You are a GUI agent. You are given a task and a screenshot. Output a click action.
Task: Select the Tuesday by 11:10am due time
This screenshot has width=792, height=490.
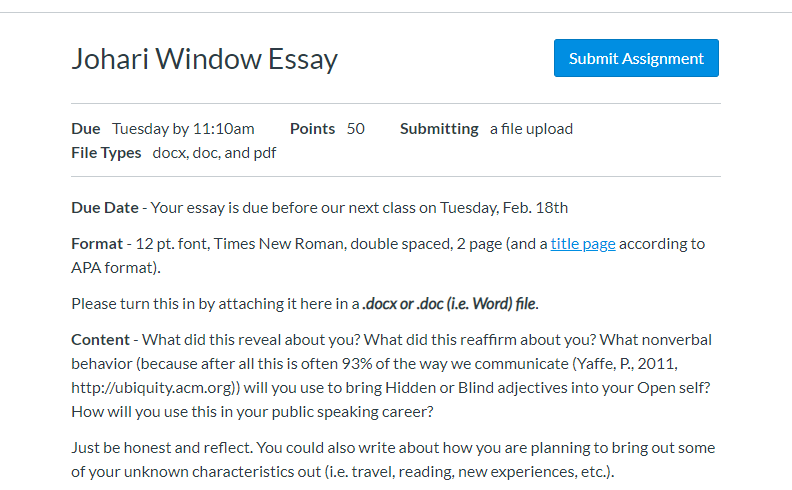183,129
